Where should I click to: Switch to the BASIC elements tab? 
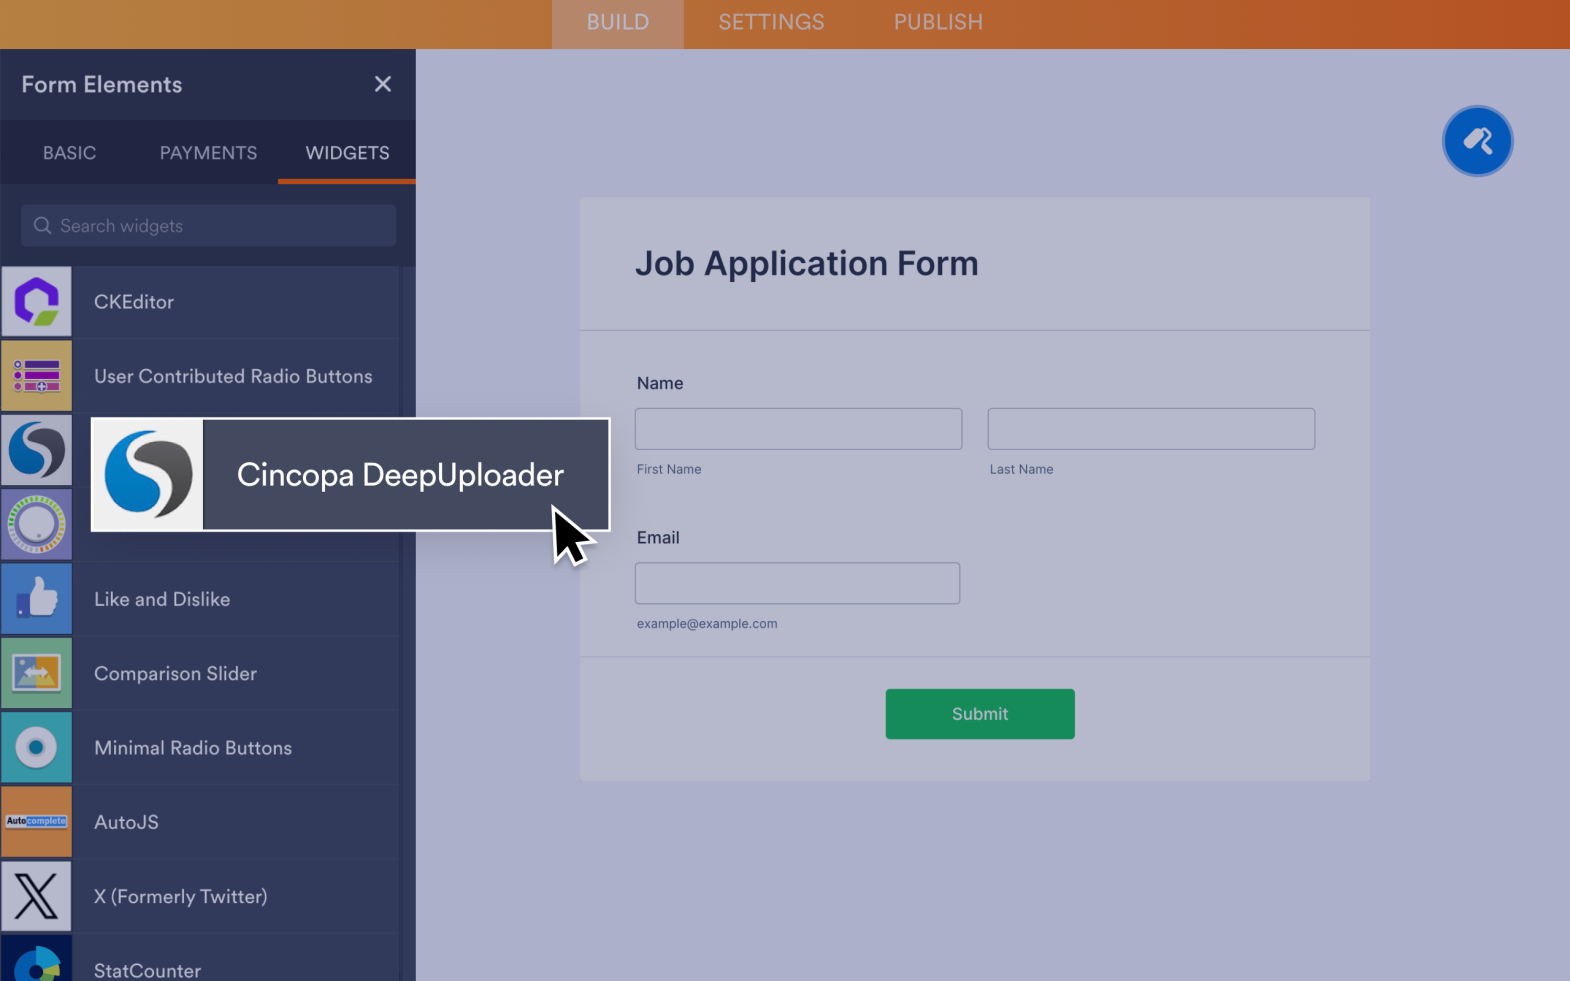pos(69,153)
